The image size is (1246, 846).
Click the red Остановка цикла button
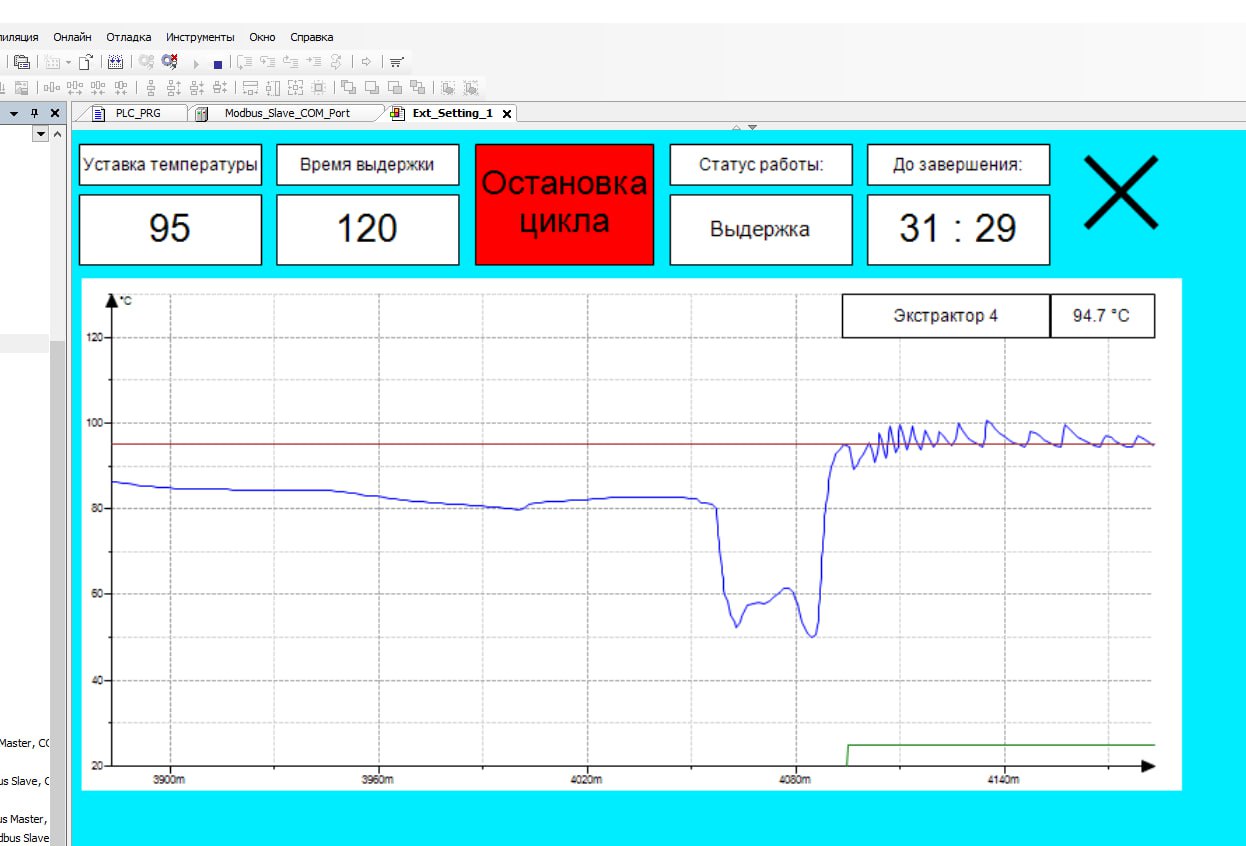(x=564, y=204)
